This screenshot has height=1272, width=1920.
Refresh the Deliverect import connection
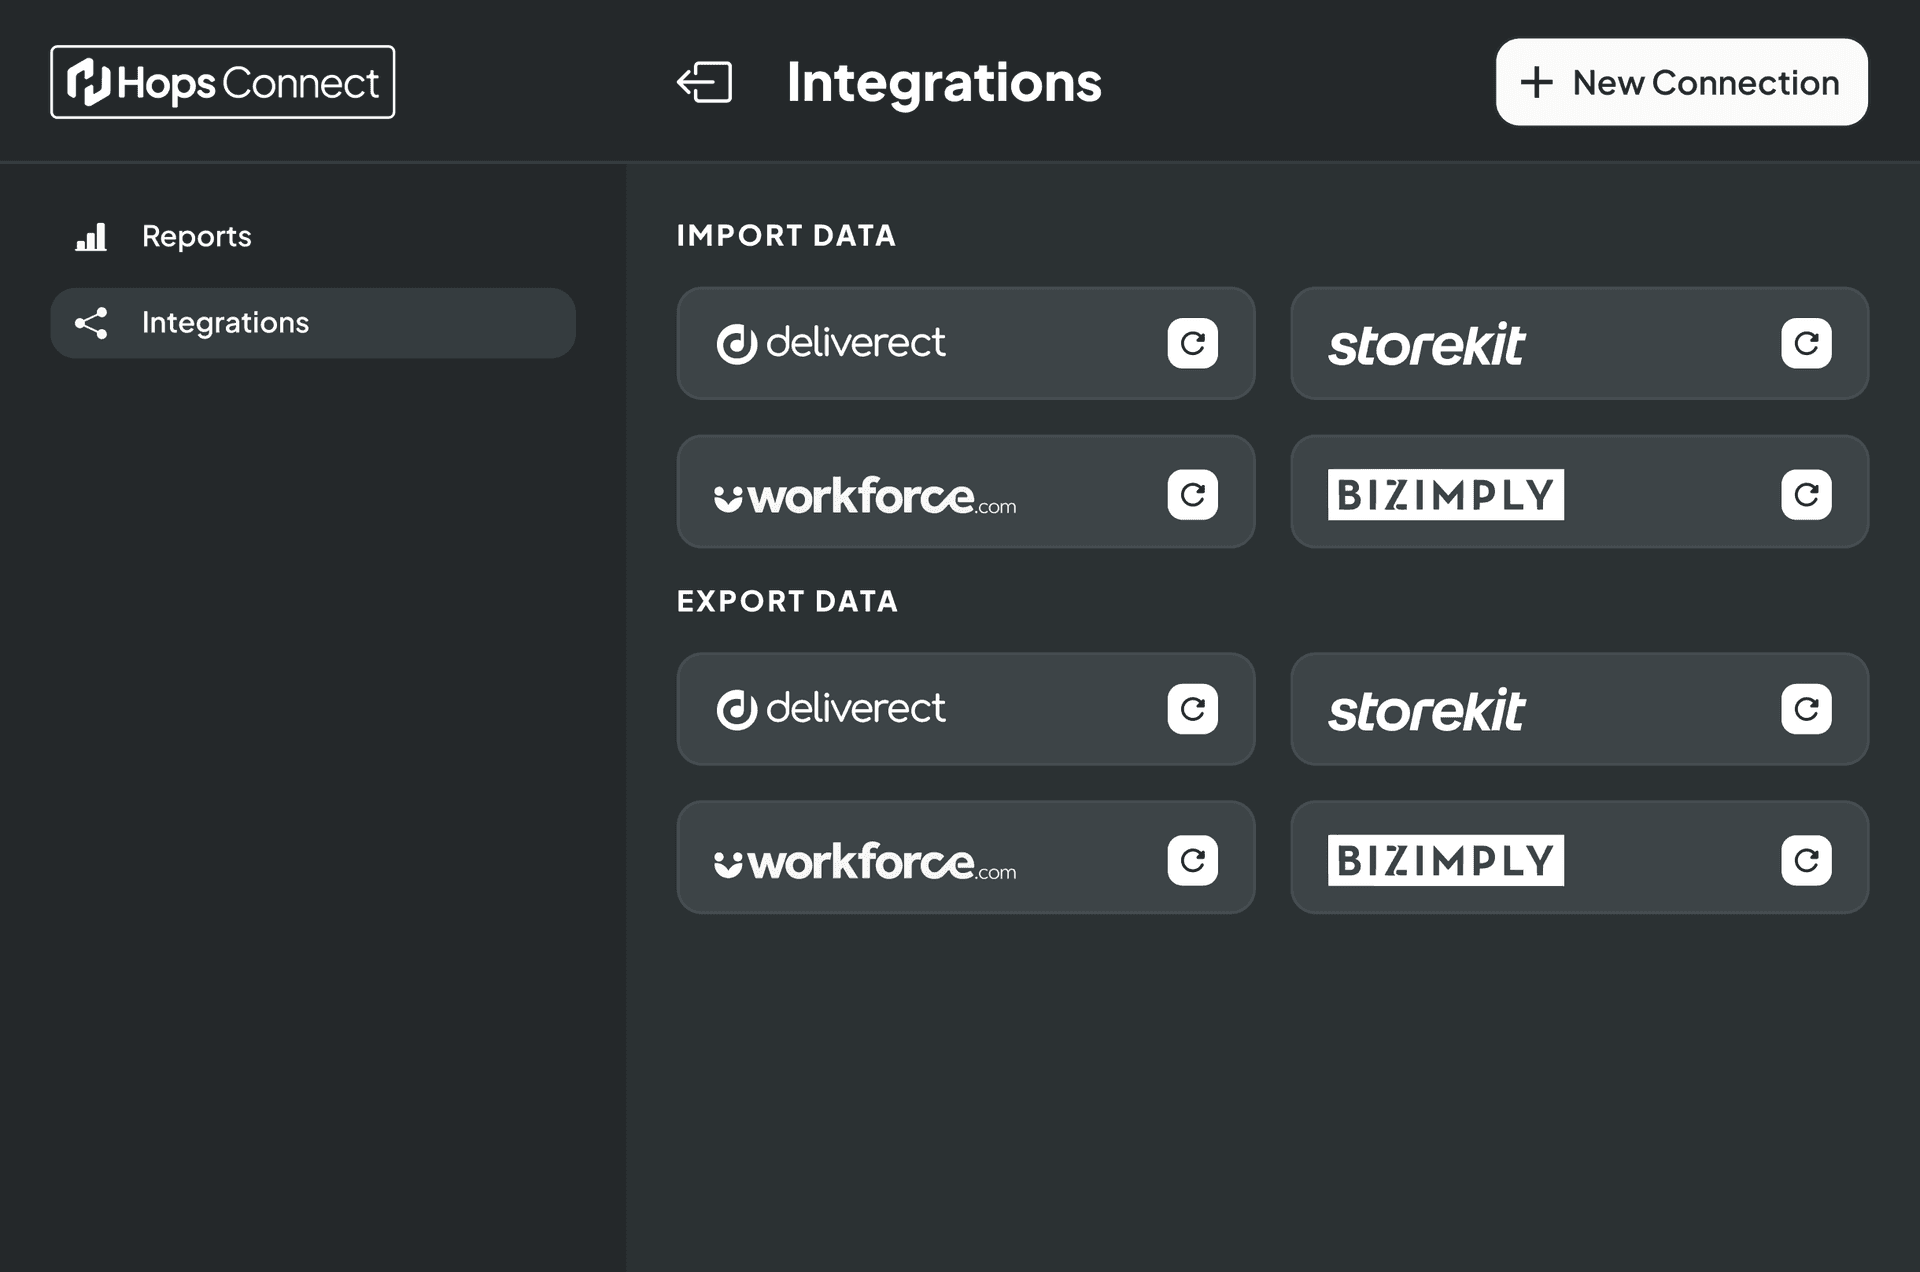coord(1192,343)
